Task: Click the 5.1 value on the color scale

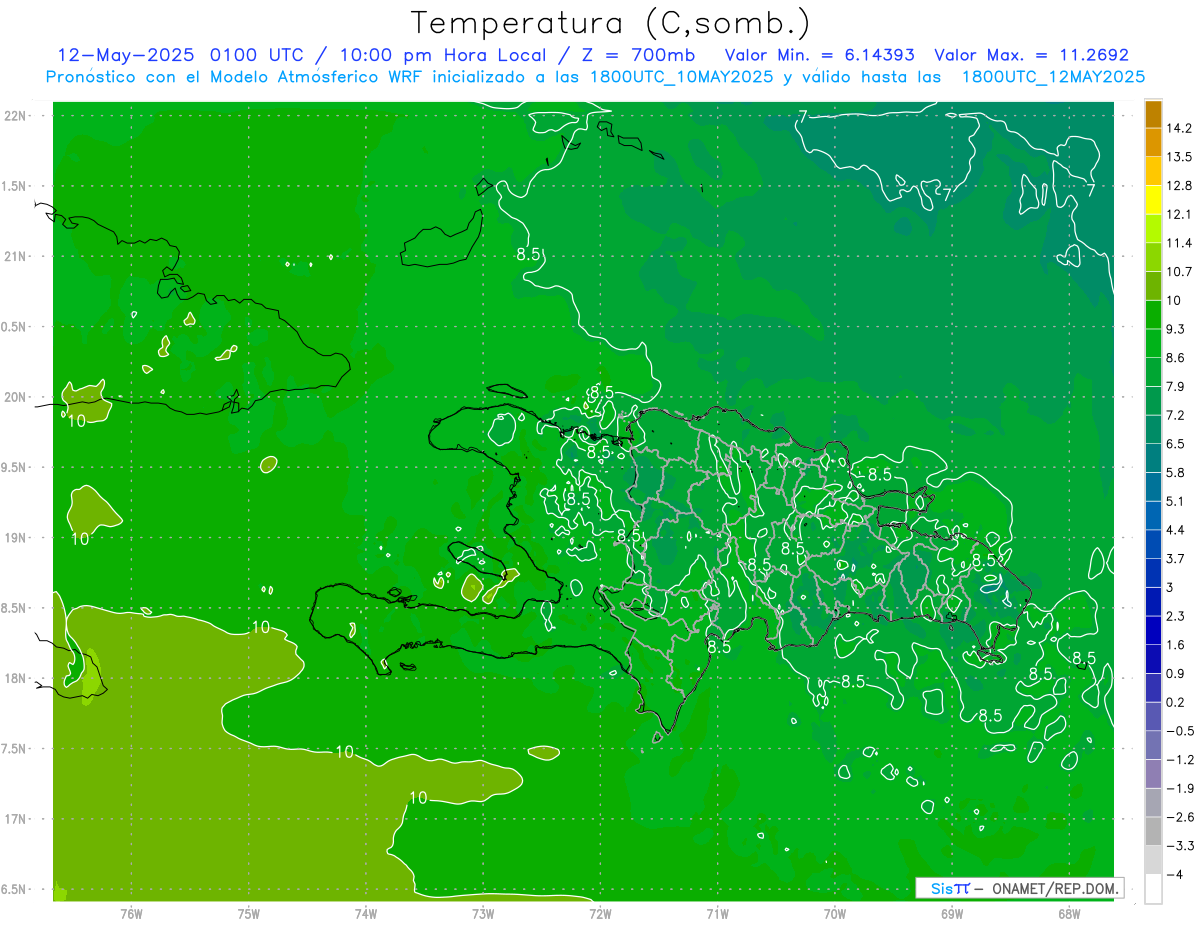Action: [x=1176, y=501]
